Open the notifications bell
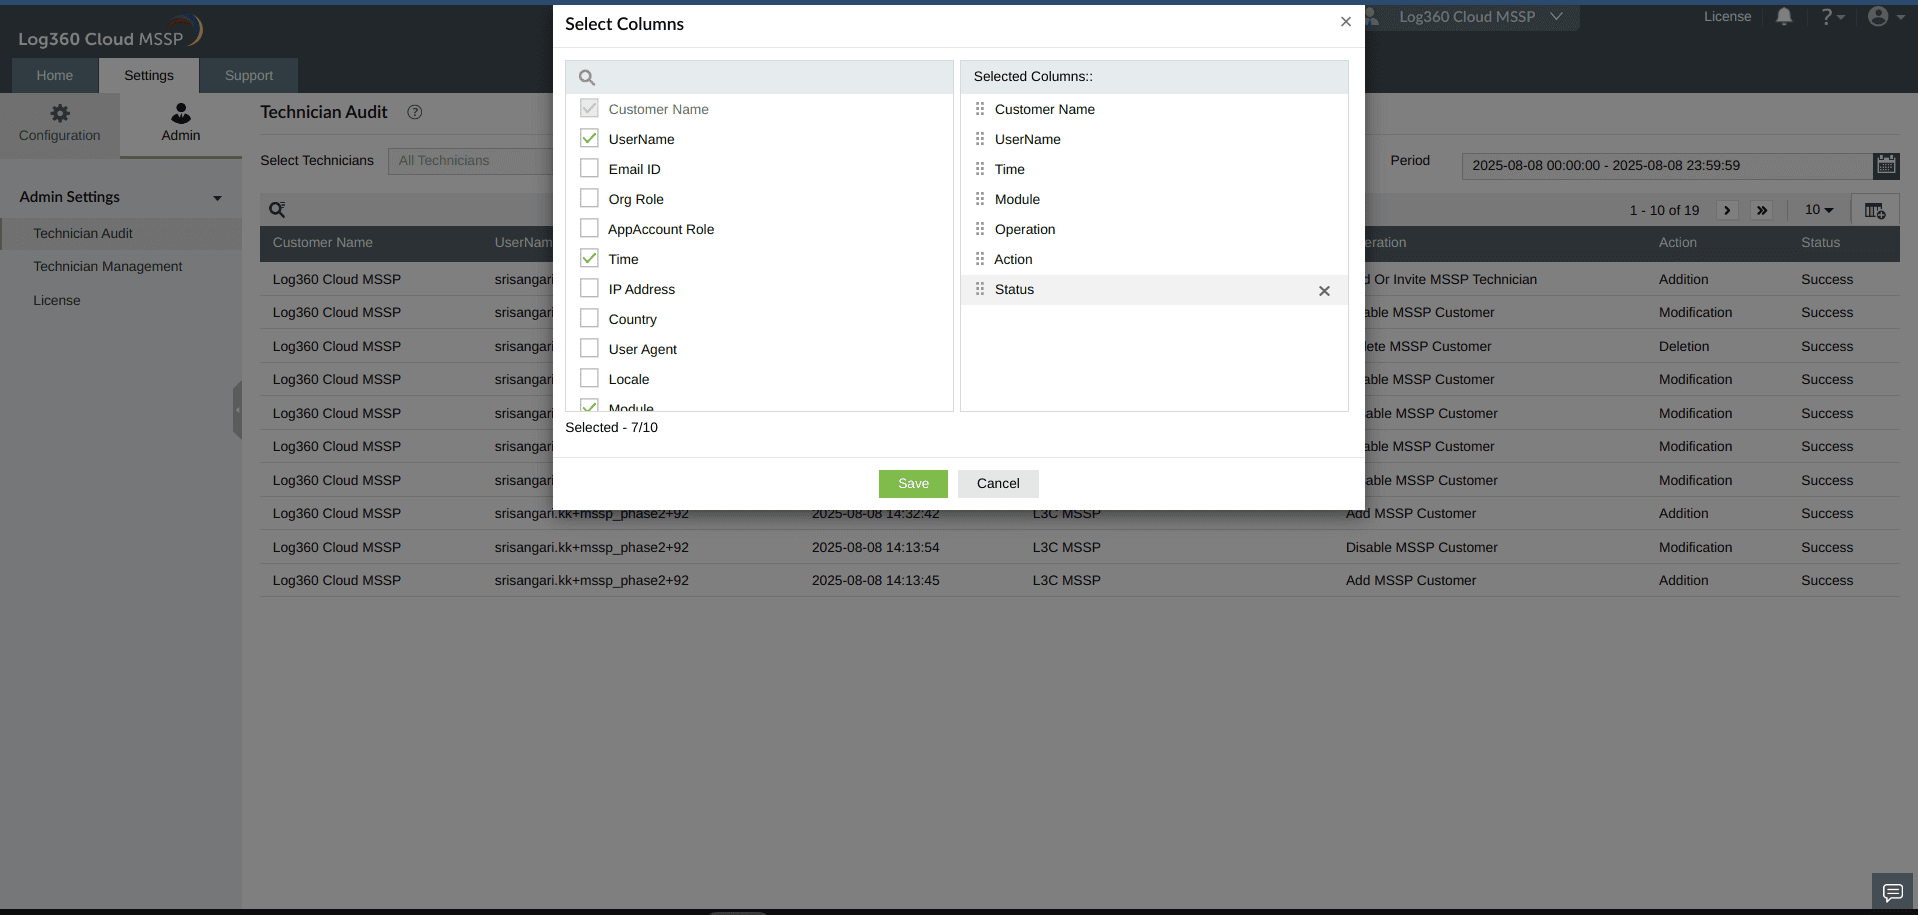The width and height of the screenshot is (1918, 915). [x=1784, y=16]
